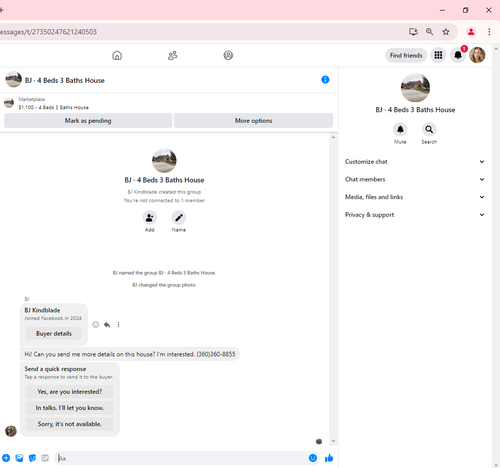Open more actions plus icon in composer
This screenshot has height=468, width=500.
click(6, 458)
